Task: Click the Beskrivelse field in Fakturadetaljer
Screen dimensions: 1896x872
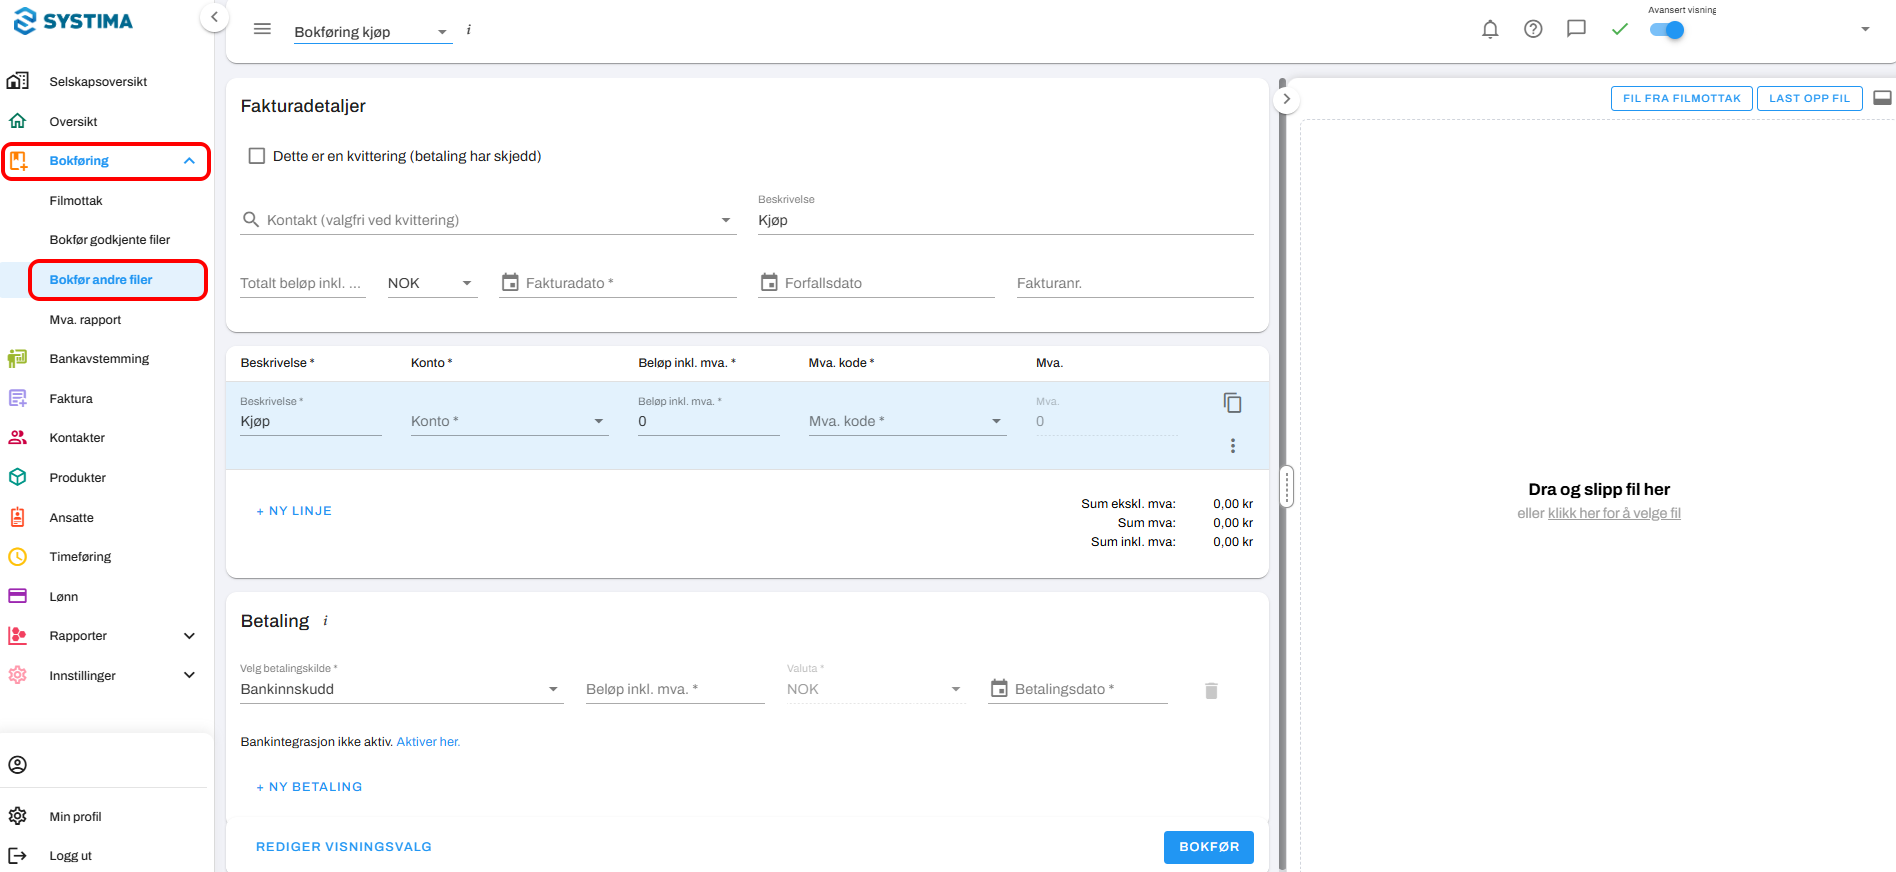Action: coord(1005,220)
